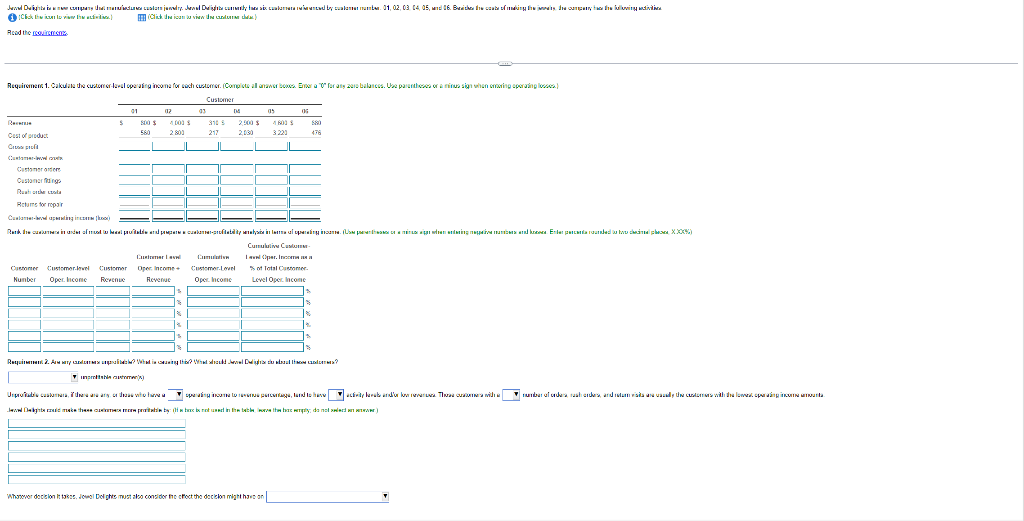The width and height of the screenshot is (1024, 521).
Task: Click operating income (loss) box for customer 03
Action: [202, 215]
